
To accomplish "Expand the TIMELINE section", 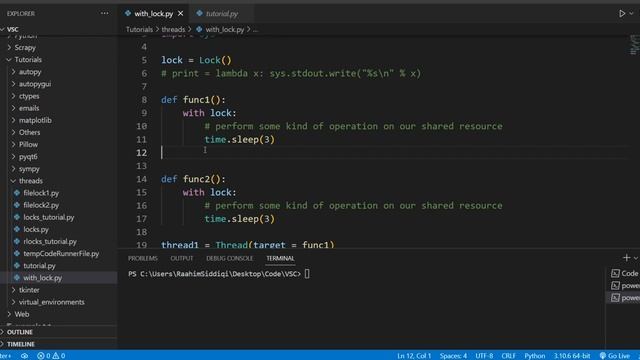I will coord(20,344).
